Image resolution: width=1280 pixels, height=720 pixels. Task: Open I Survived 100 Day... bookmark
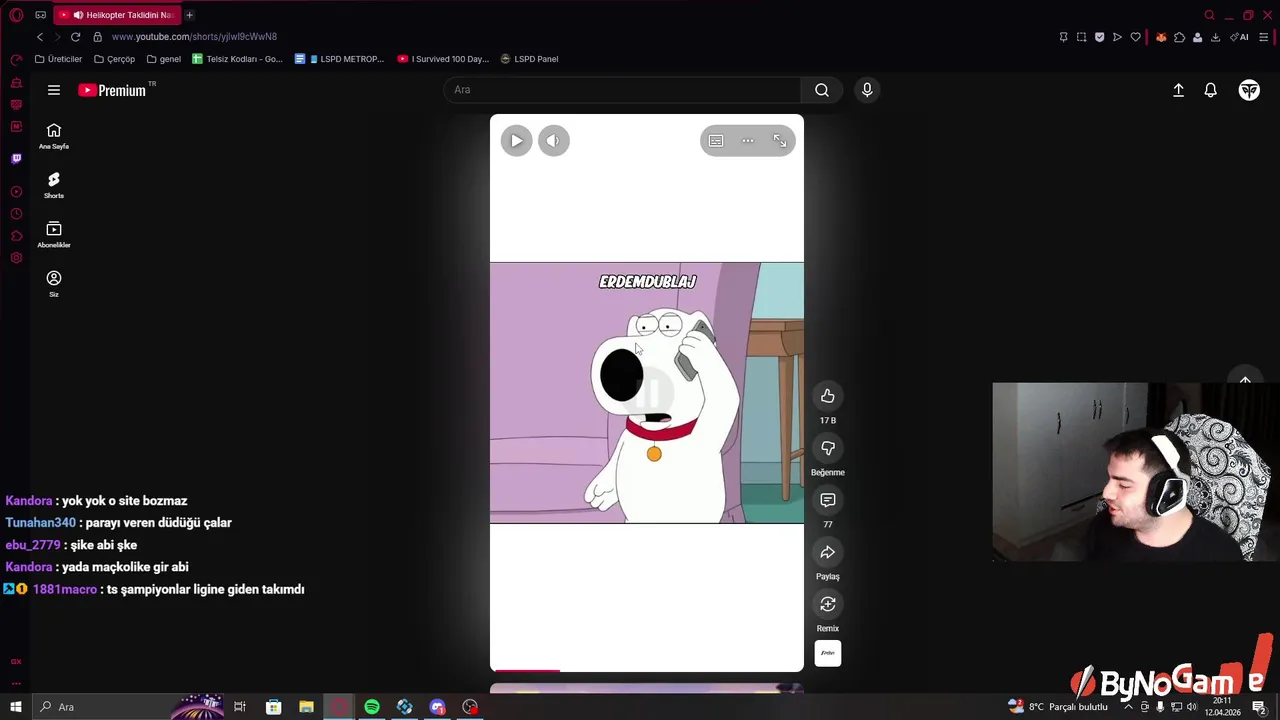pyautogui.click(x=443, y=59)
